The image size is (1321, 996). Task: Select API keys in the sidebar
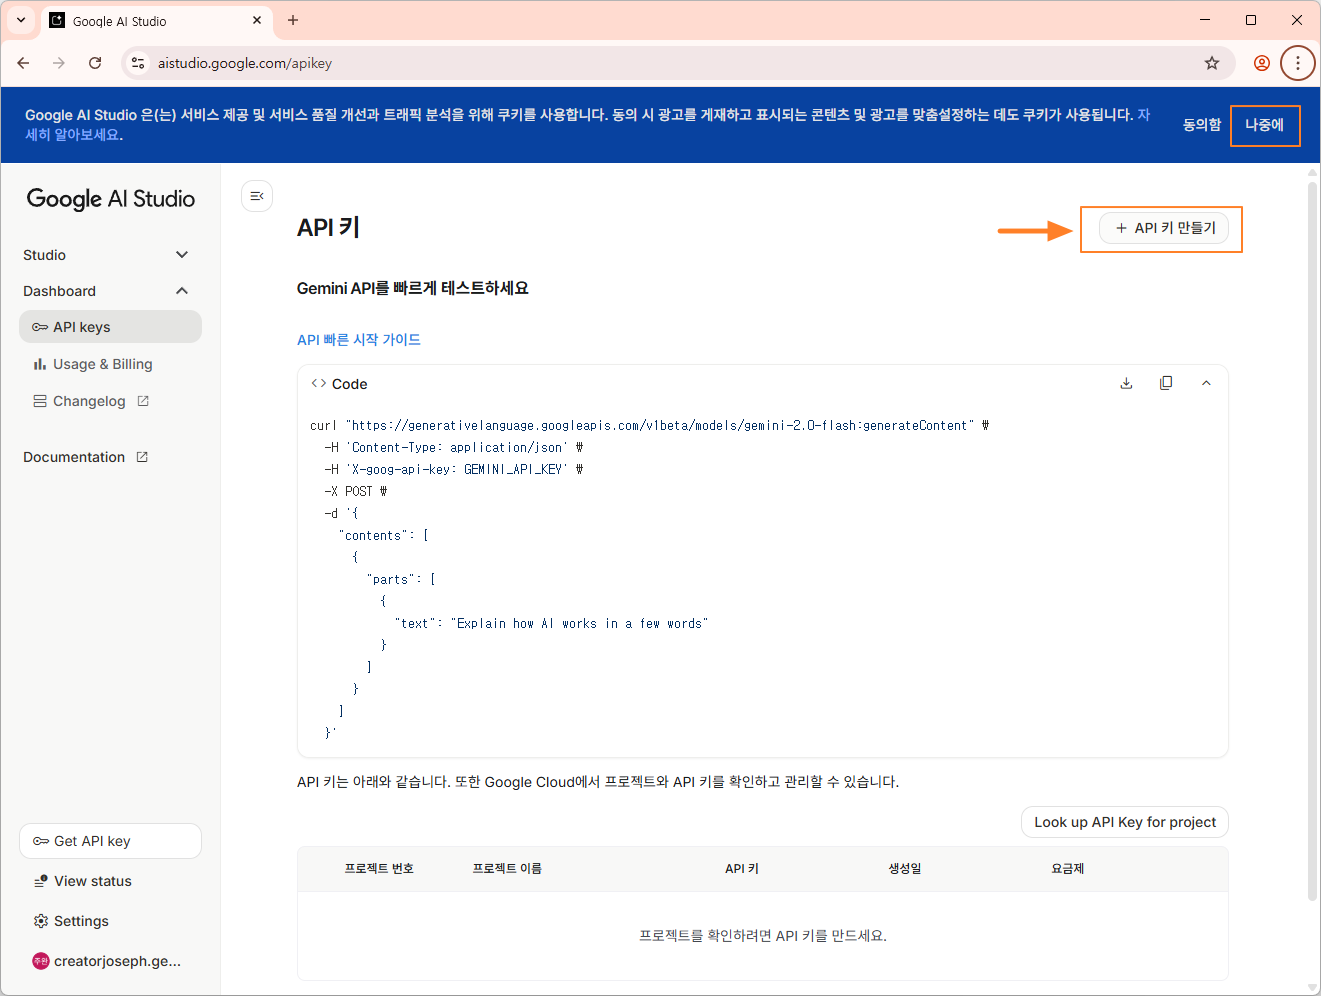coord(110,327)
